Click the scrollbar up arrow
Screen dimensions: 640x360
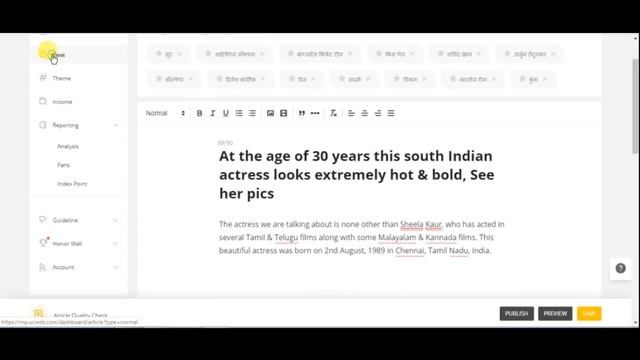636,38
